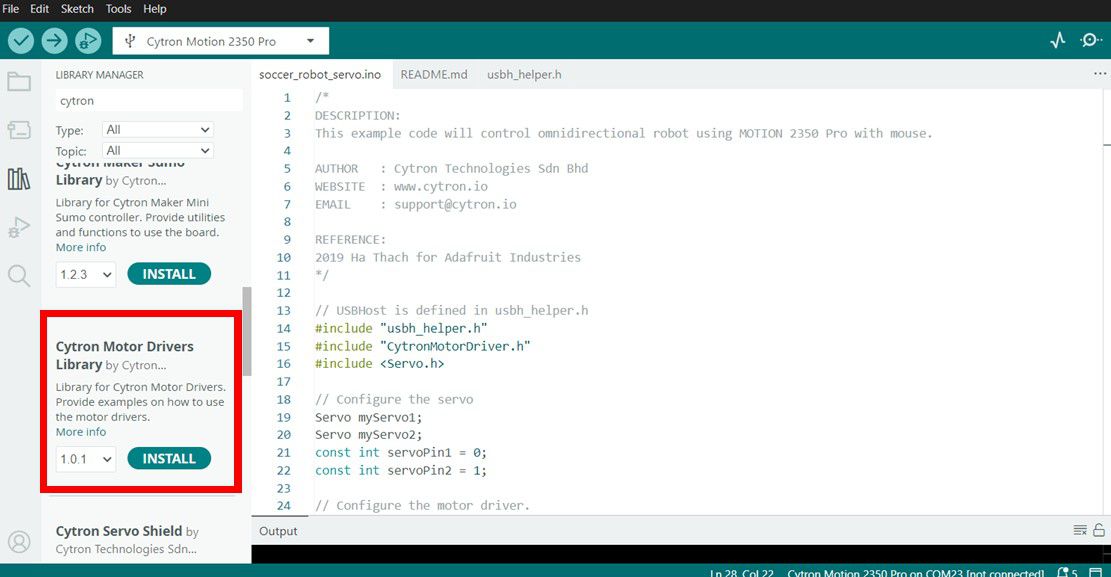Open the Sketchbook folder icon in sidebar
Screen dimensions: 1111x577
19,82
